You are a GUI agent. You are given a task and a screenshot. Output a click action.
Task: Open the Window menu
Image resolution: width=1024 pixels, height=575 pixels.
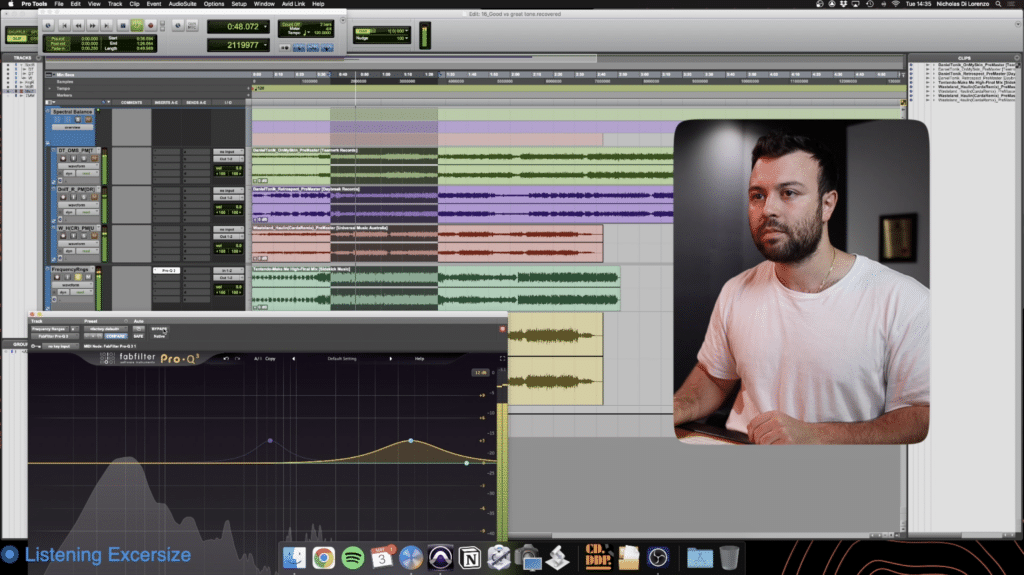264,4
